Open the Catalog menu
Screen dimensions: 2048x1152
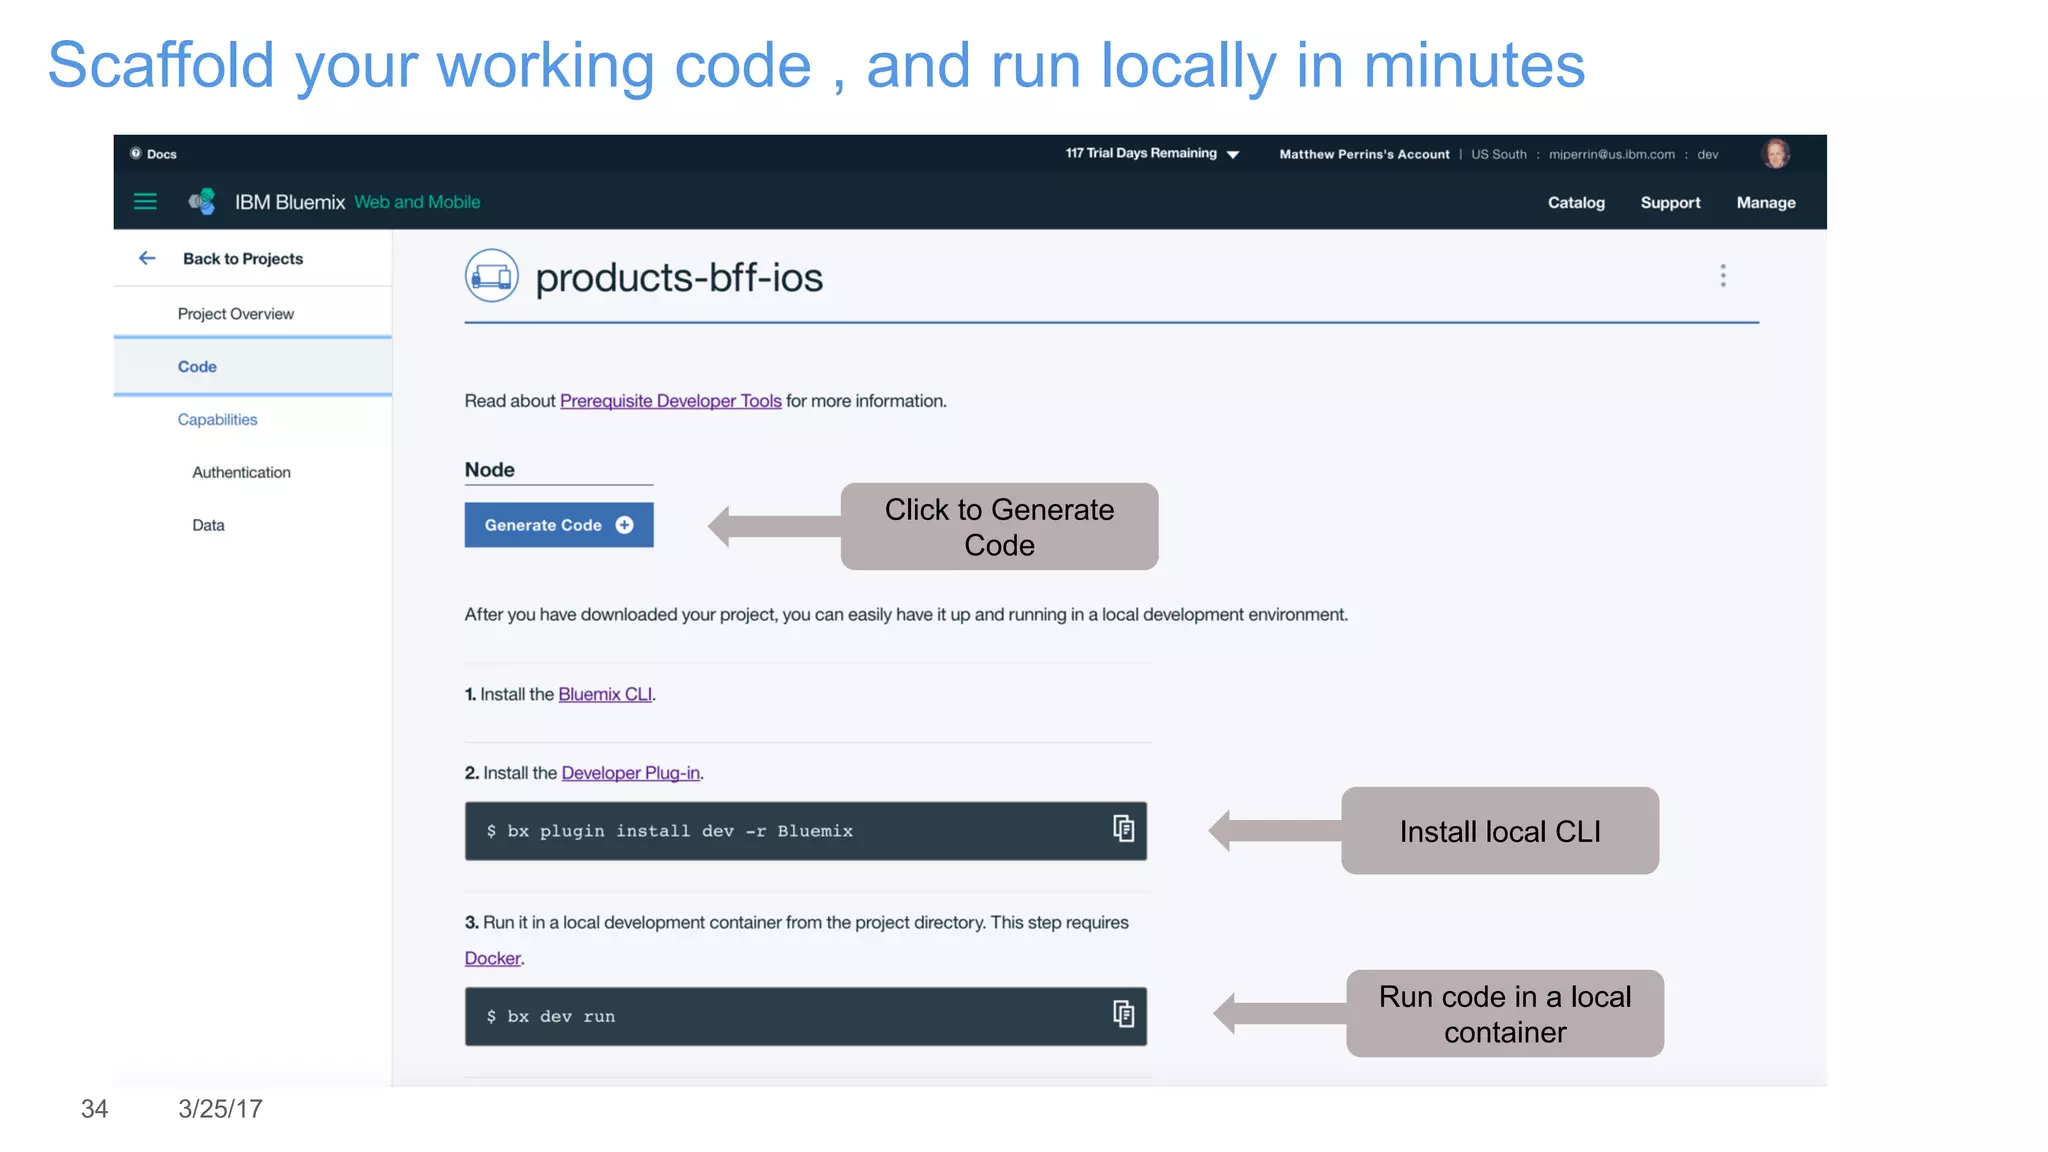click(x=1576, y=203)
